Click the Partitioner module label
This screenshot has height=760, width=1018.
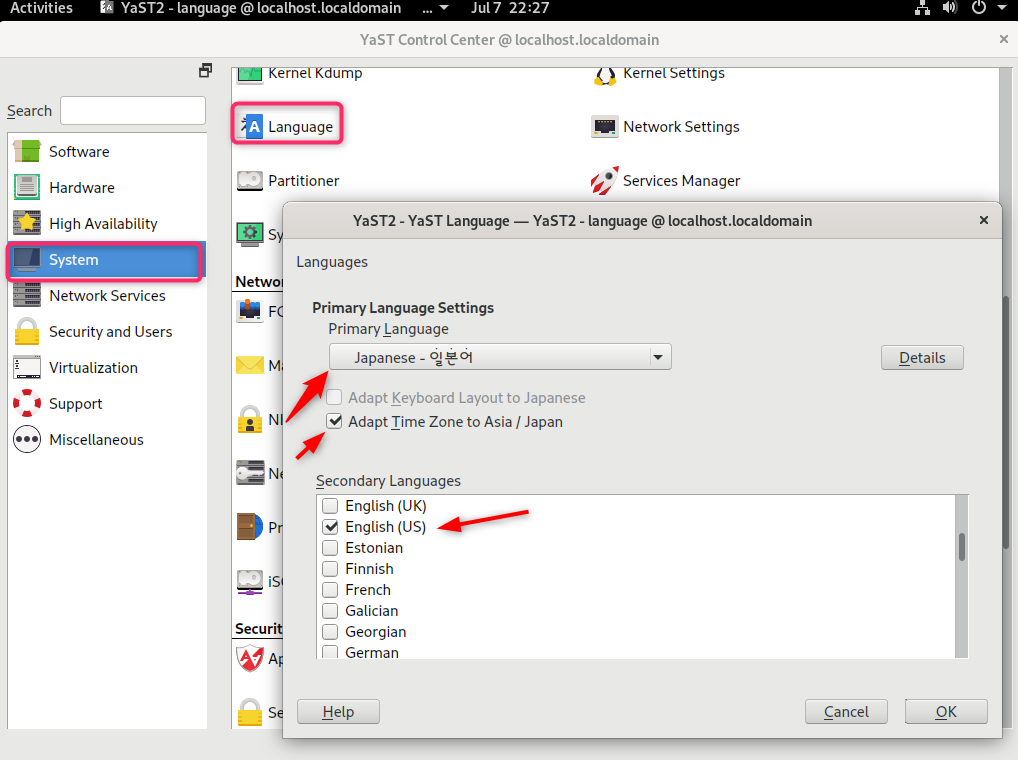coord(303,180)
